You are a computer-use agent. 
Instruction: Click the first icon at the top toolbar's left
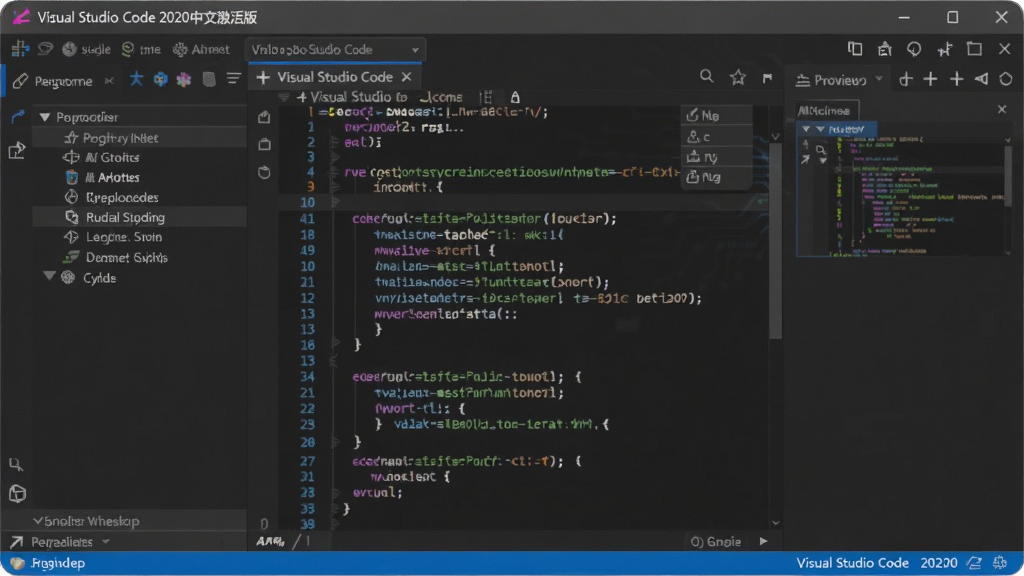pyautogui.click(x=20, y=49)
